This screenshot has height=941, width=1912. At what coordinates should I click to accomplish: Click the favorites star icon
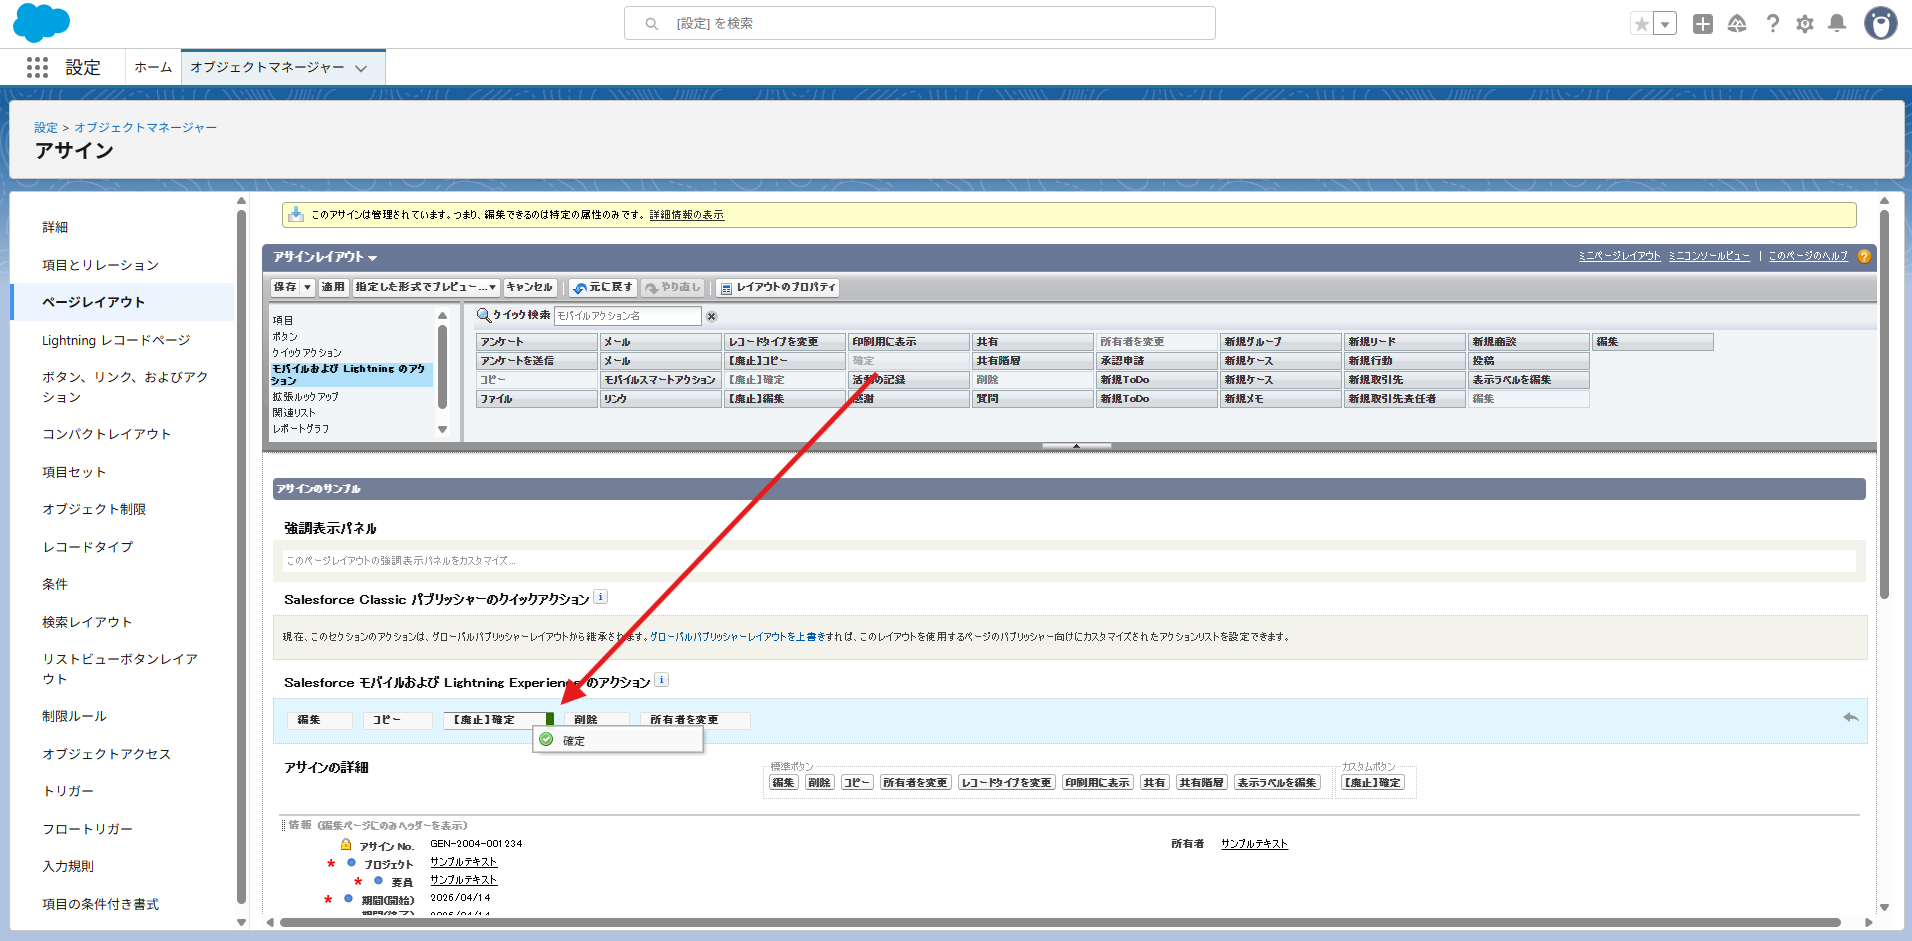tap(1641, 24)
